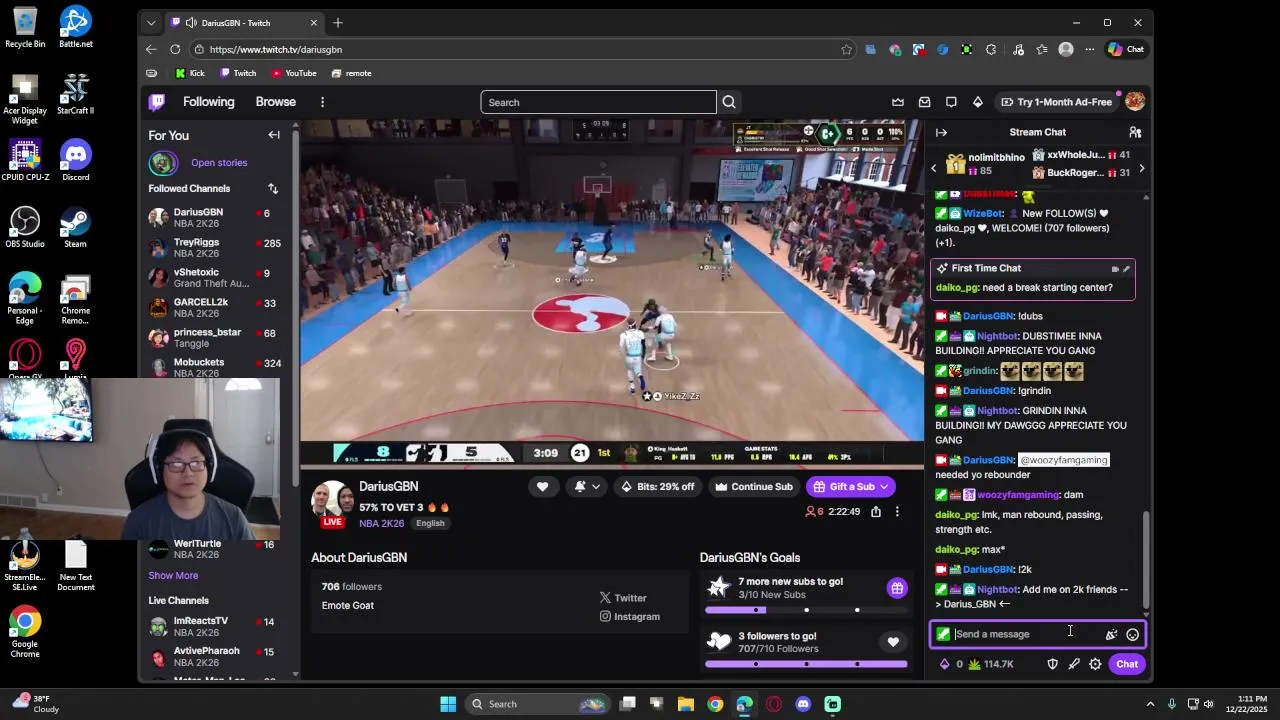Screen dimensions: 1280x720
Task: Launch OBS Studio desktop shortcut
Action: 25,227
